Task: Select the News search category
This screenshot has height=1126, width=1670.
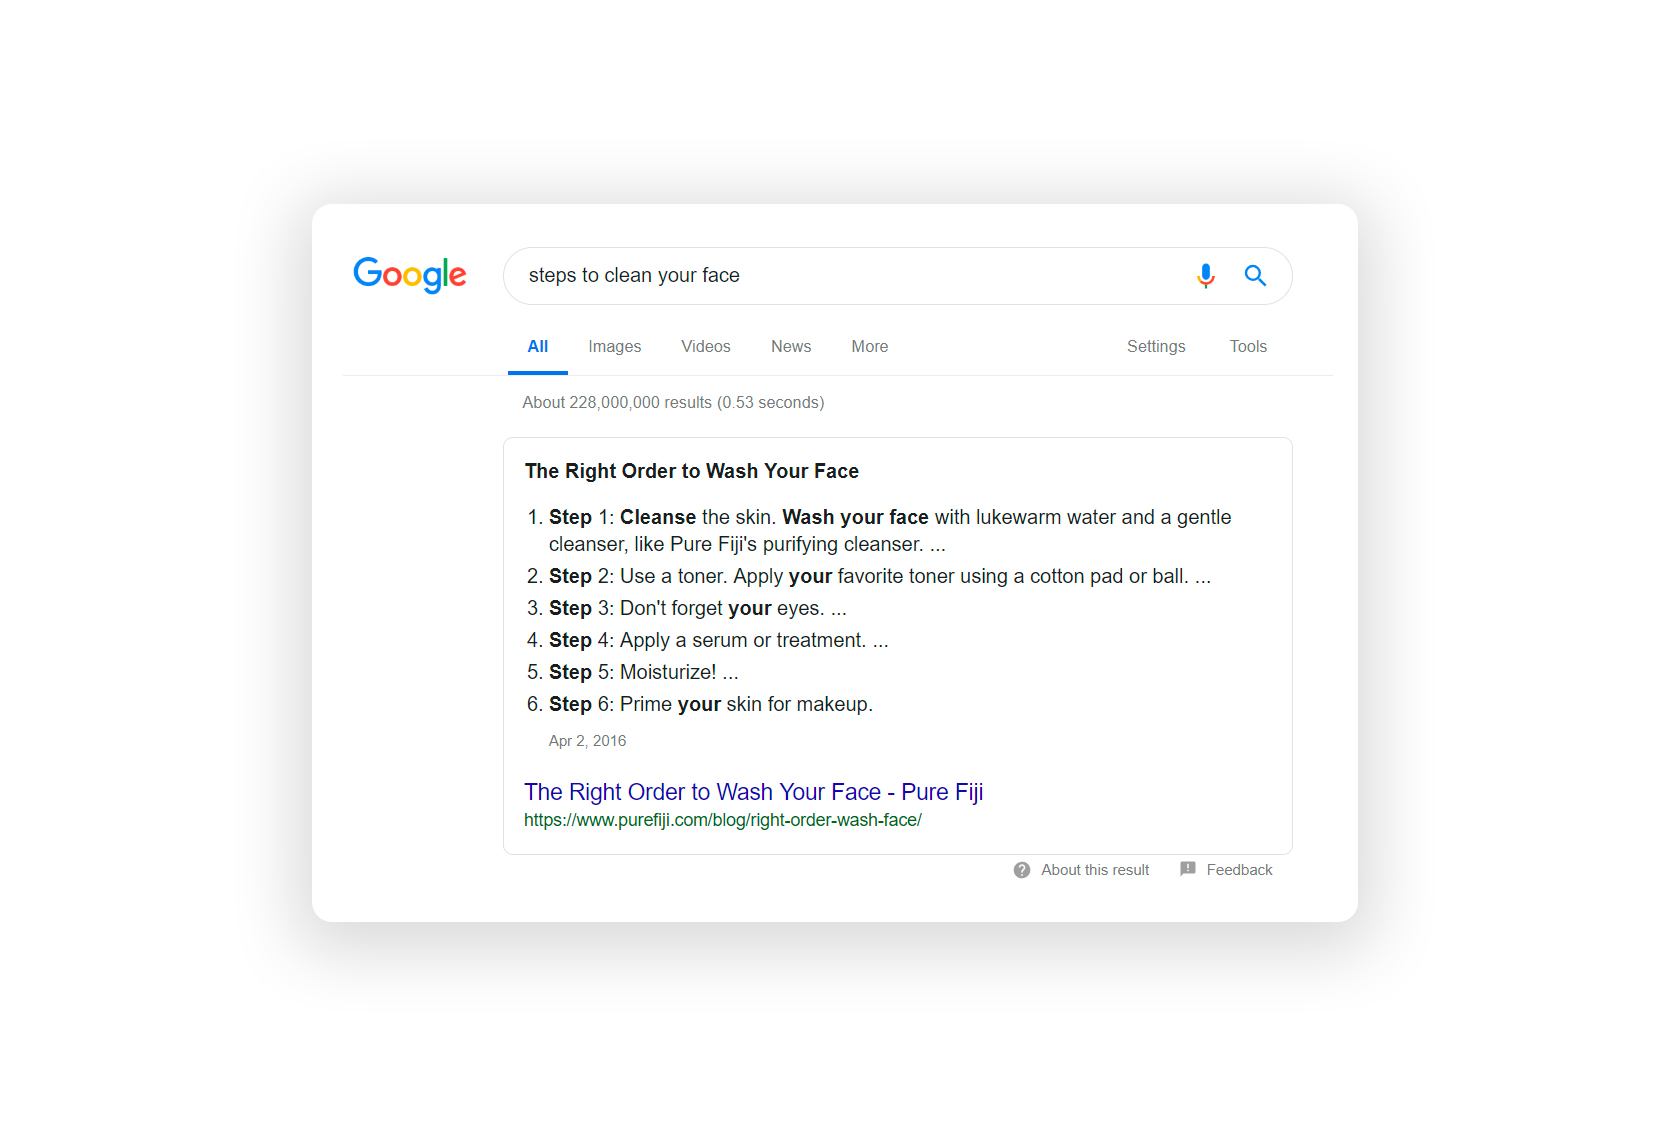Action: 790,346
